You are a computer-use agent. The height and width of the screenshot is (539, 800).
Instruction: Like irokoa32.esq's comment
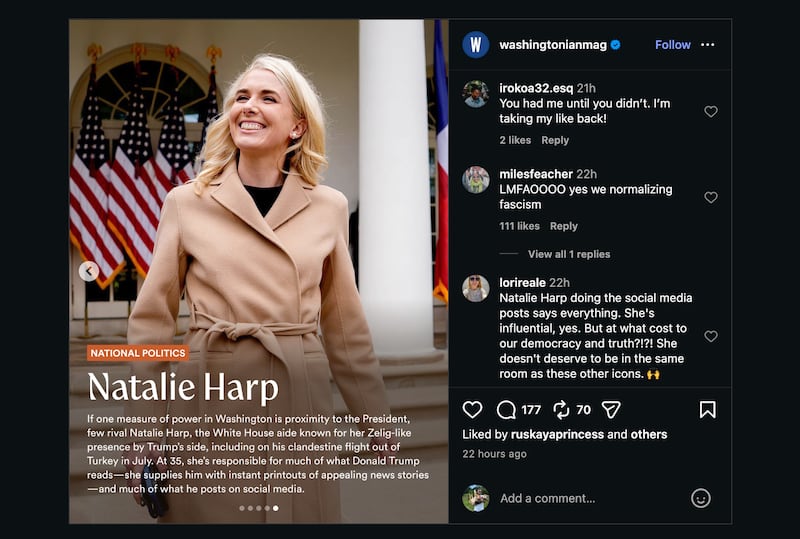[711, 111]
